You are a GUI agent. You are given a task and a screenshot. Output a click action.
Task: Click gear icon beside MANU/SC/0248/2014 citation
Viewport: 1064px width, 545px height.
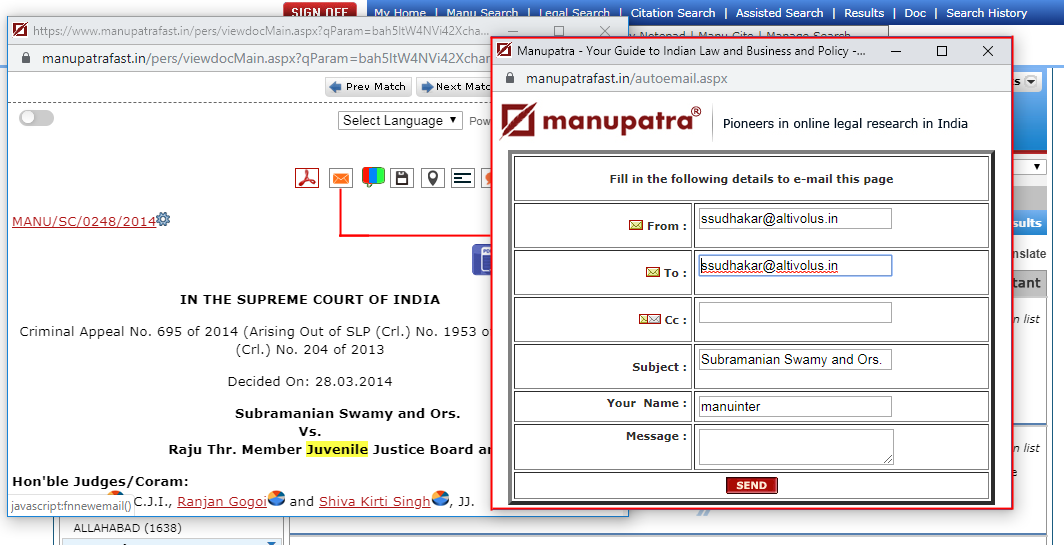point(164,219)
